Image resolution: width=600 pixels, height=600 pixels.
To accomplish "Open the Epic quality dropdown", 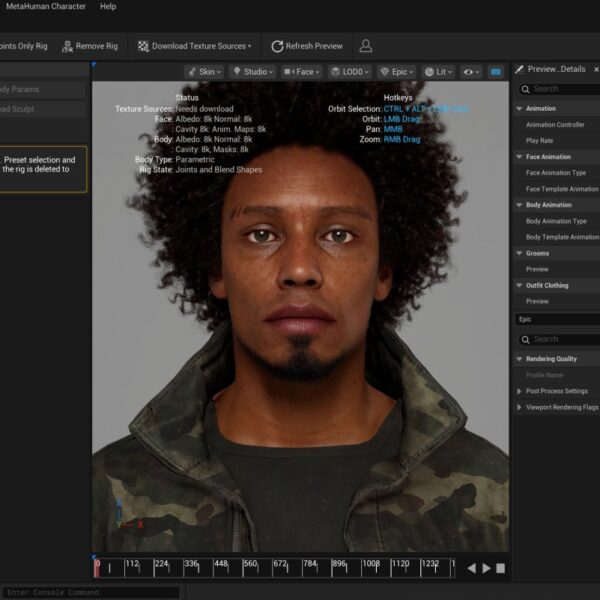I will coord(397,72).
